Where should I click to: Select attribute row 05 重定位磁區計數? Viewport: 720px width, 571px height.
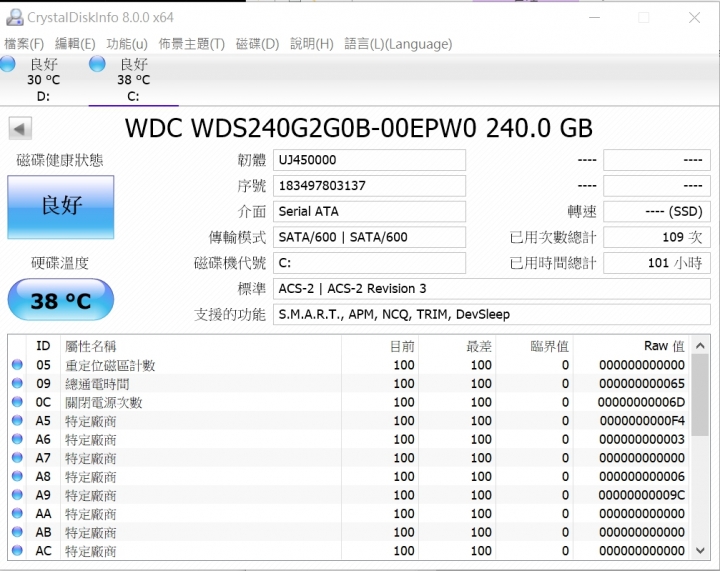348,365
